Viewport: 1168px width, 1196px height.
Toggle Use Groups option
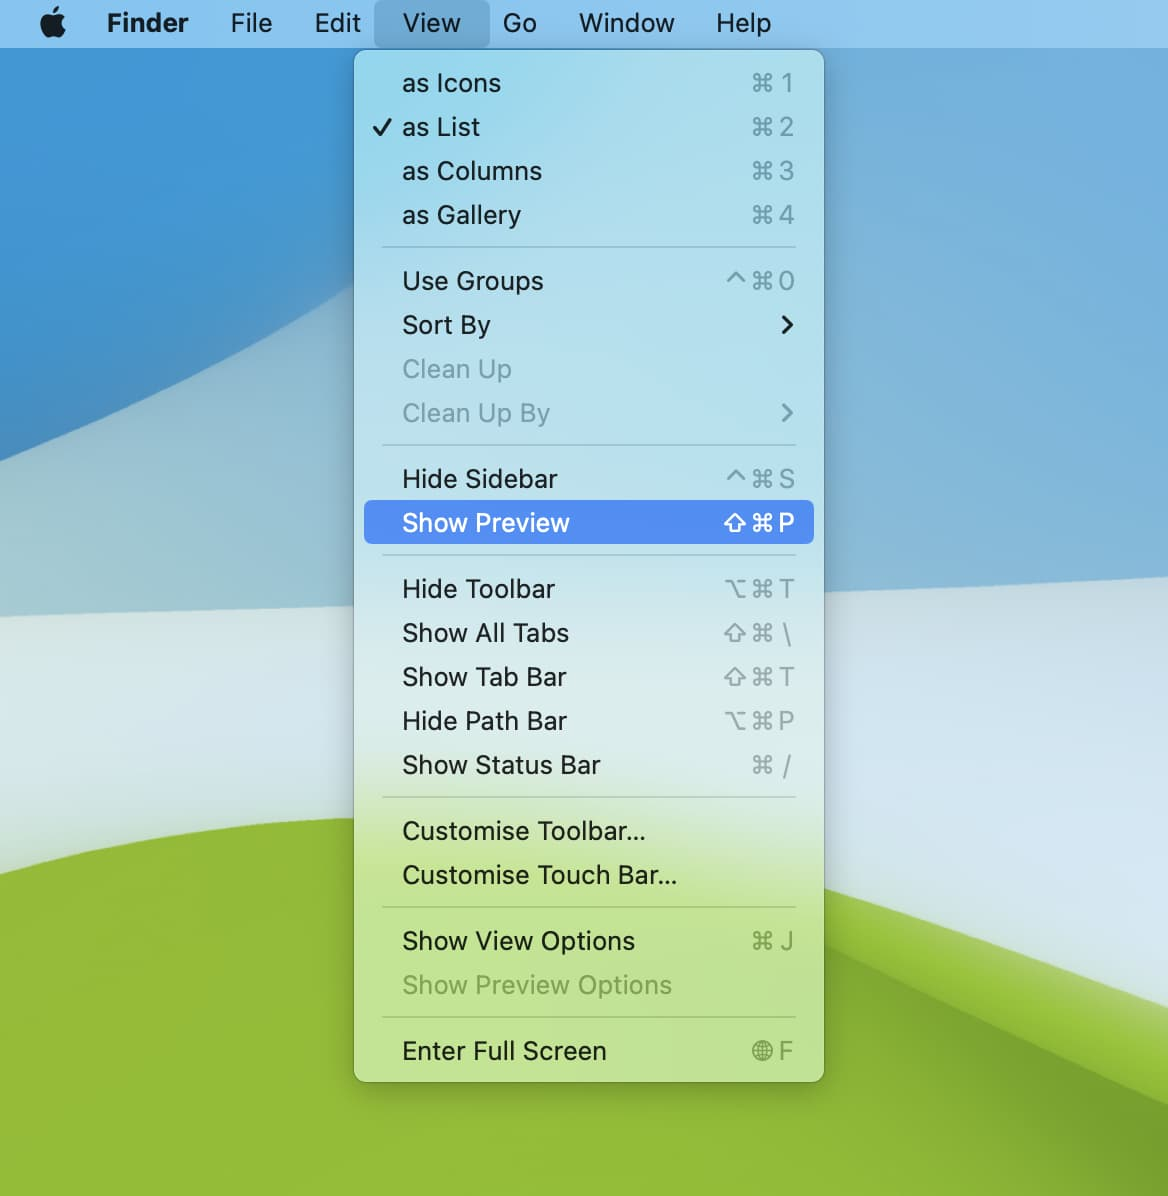[x=589, y=281]
